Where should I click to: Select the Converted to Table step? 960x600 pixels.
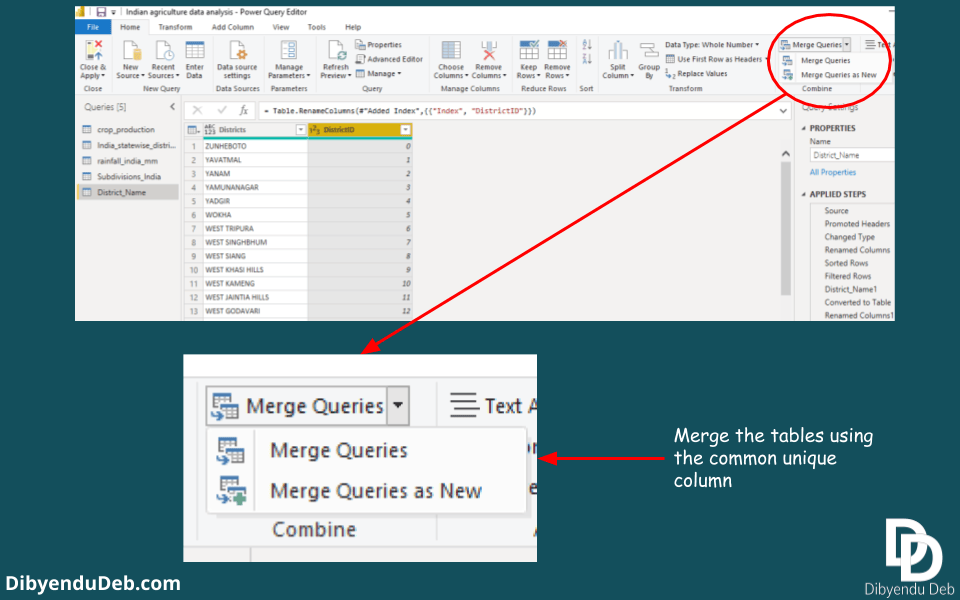pyautogui.click(x=858, y=302)
